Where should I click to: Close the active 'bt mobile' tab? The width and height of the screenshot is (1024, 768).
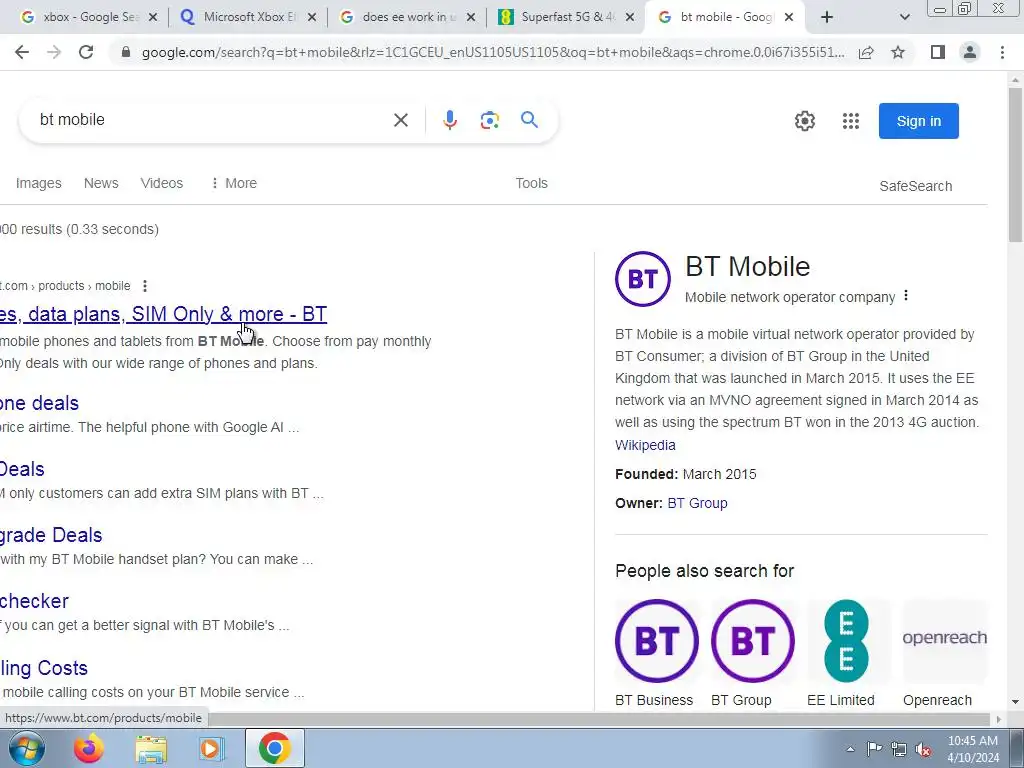tap(789, 18)
